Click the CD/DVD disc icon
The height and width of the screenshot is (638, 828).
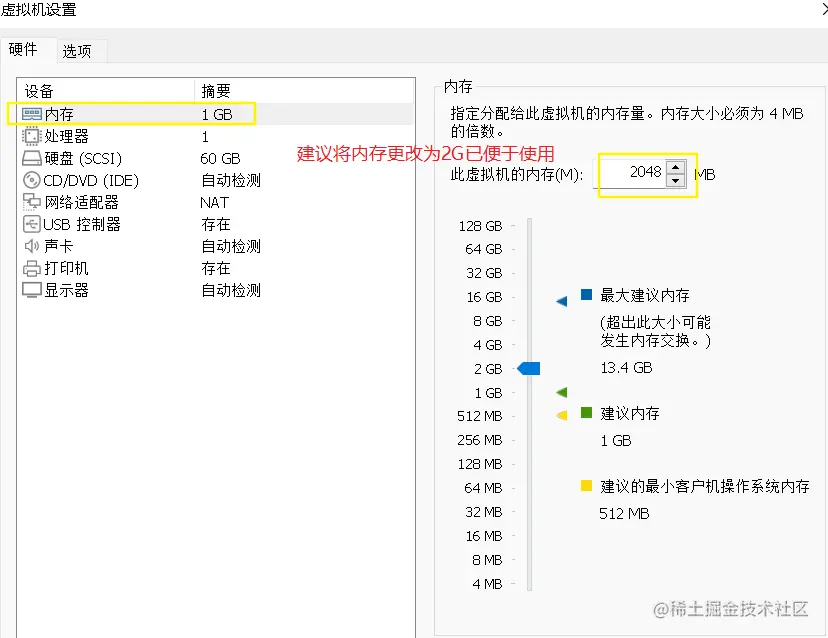tap(32, 180)
